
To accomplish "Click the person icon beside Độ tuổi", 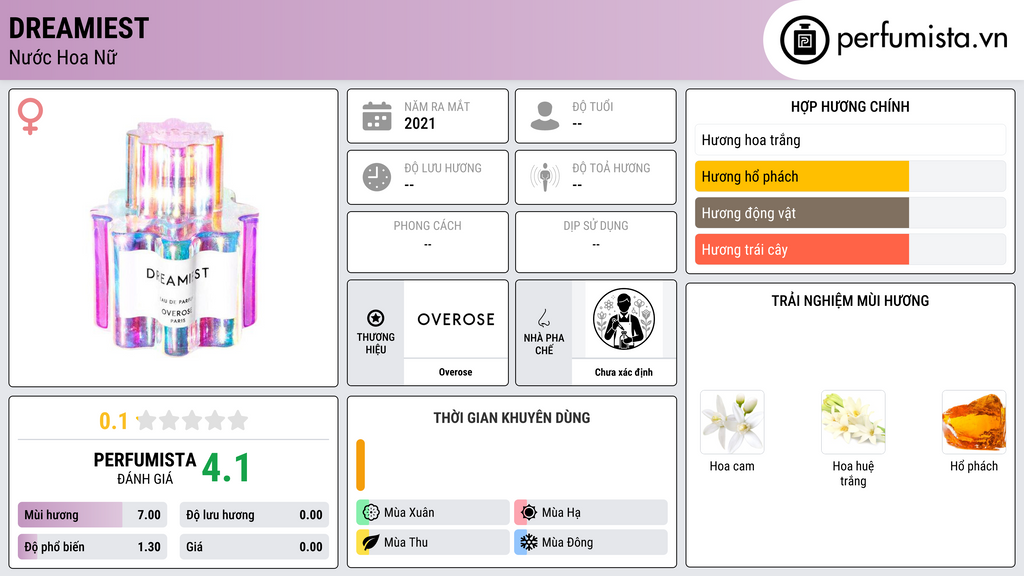I will click(x=545, y=116).
